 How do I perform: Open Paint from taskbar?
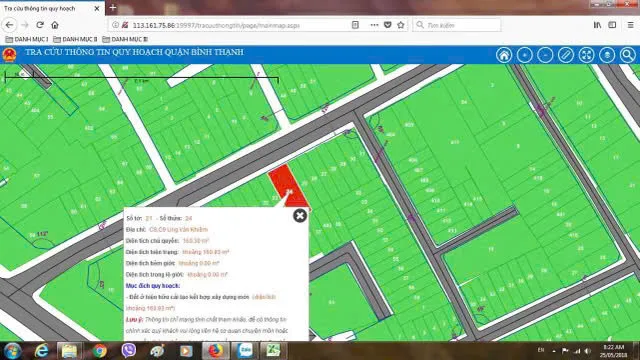click(x=157, y=351)
